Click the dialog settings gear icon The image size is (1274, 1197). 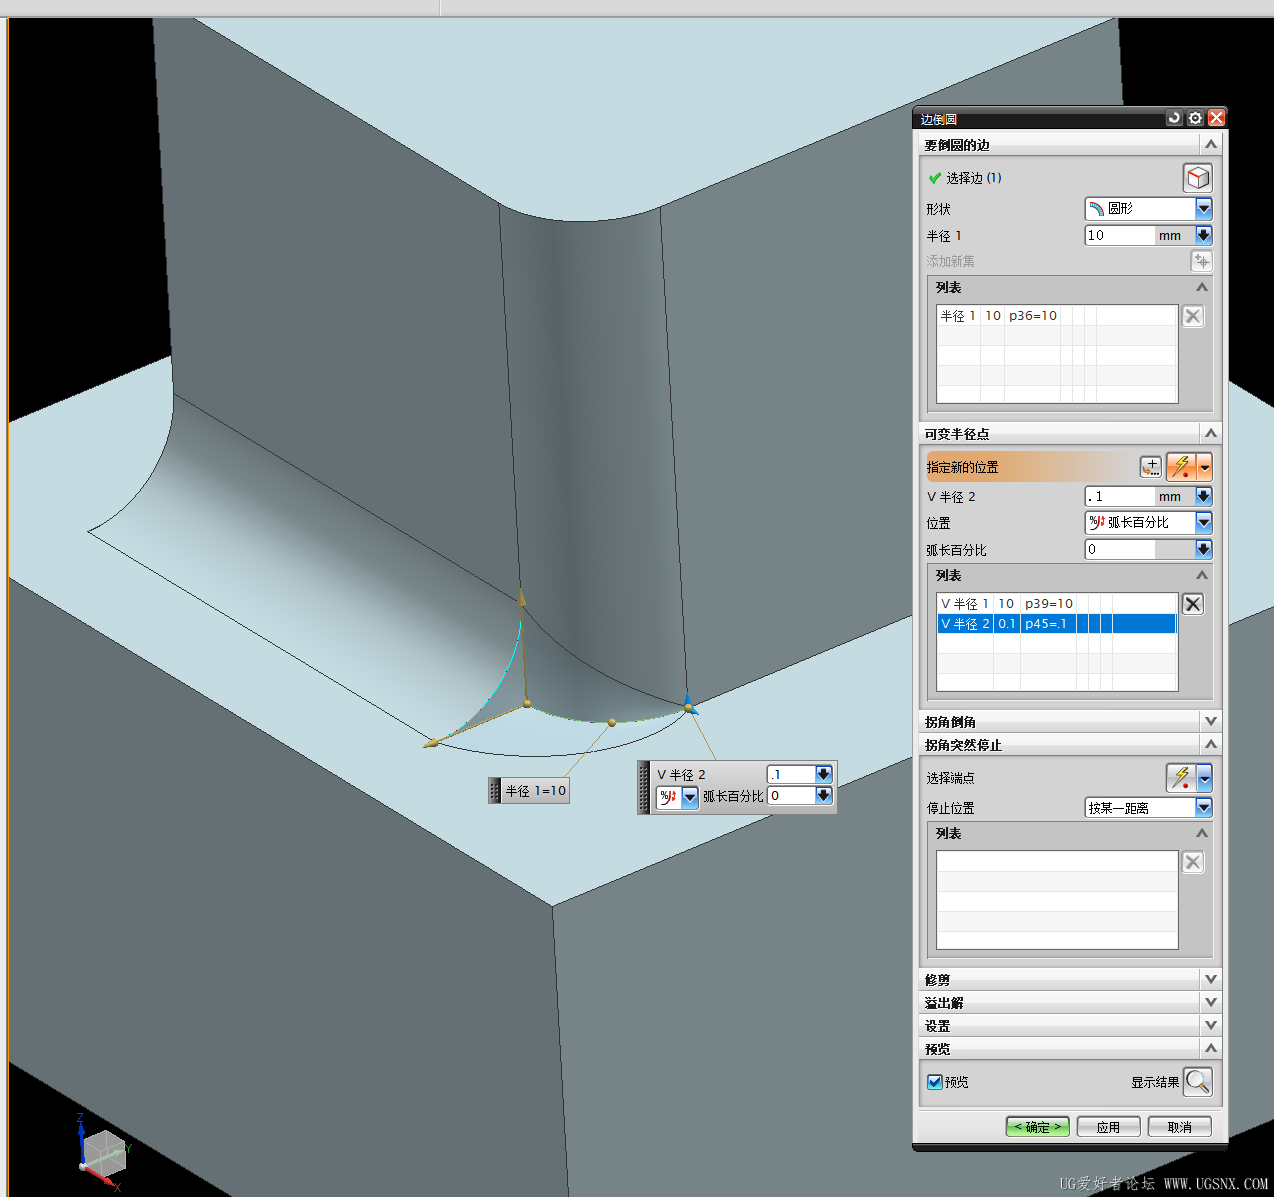pyautogui.click(x=1195, y=118)
